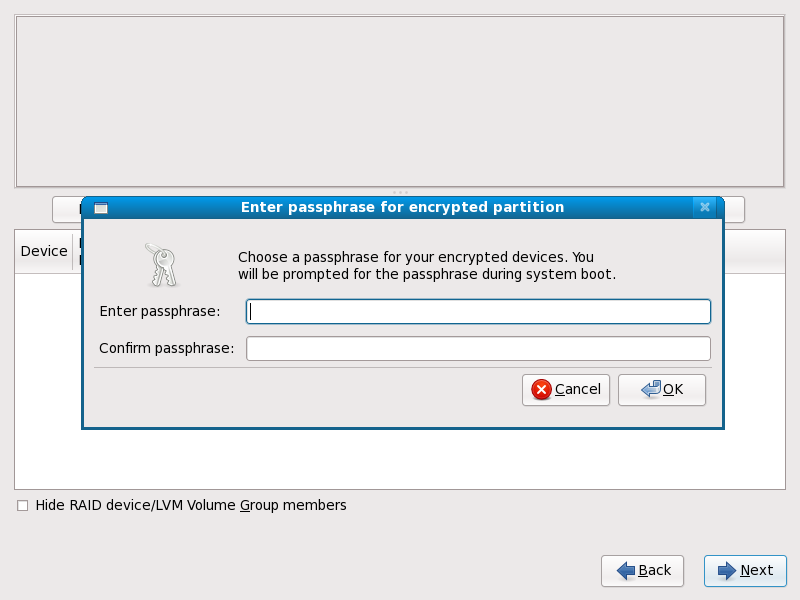
Task: Focus the Confirm passphrase text field
Action: click(478, 349)
